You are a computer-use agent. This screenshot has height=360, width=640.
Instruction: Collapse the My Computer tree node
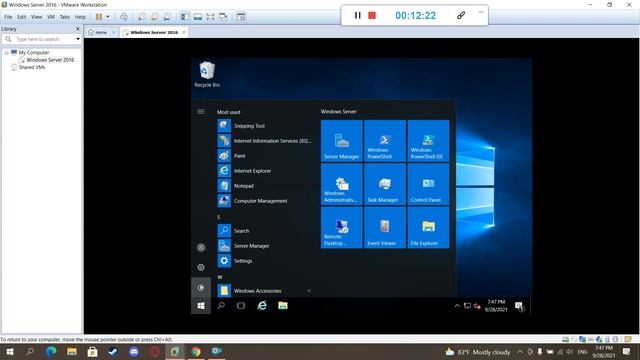(x=7, y=53)
